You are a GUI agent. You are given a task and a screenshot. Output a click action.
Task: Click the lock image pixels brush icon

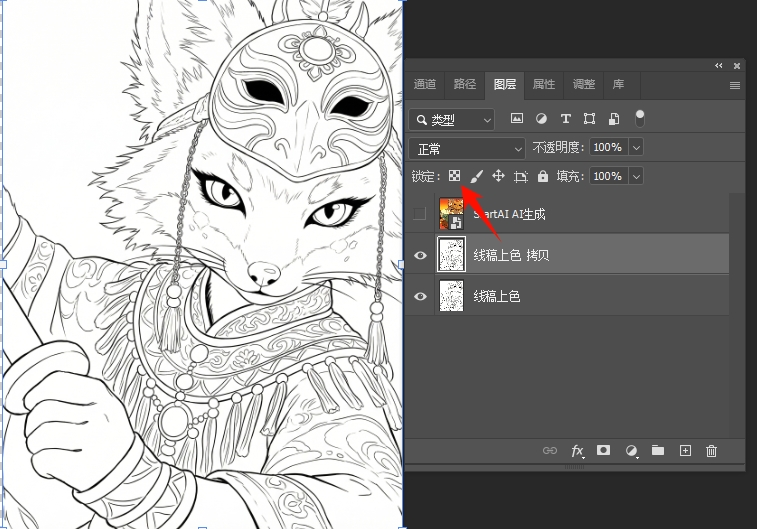476,176
